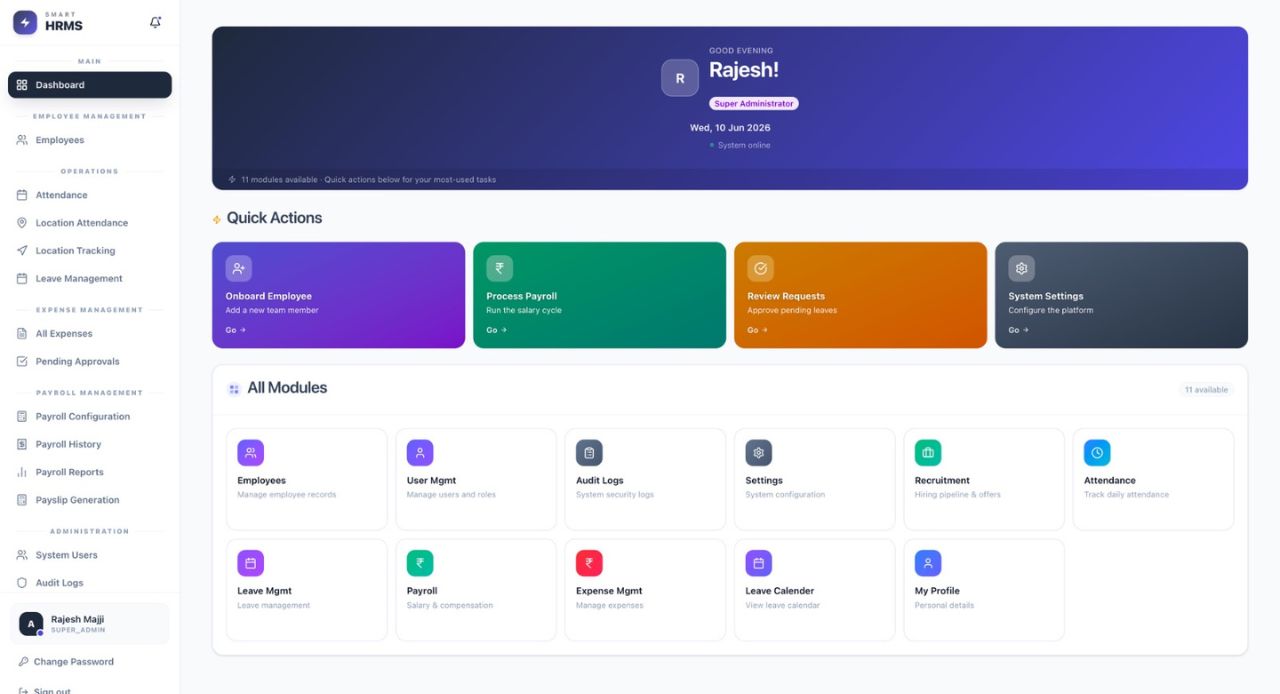Viewport: 1280px width, 694px height.
Task: Click Go on System Settings card
Action: point(1018,330)
